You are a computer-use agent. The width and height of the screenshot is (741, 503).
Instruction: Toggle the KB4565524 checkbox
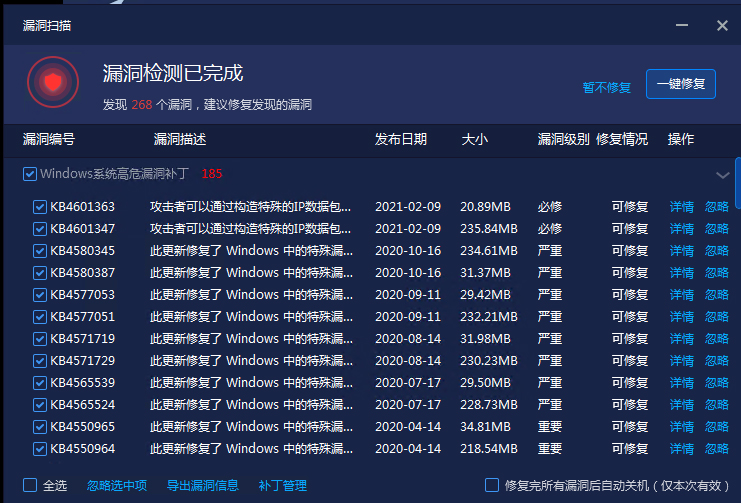(x=40, y=405)
